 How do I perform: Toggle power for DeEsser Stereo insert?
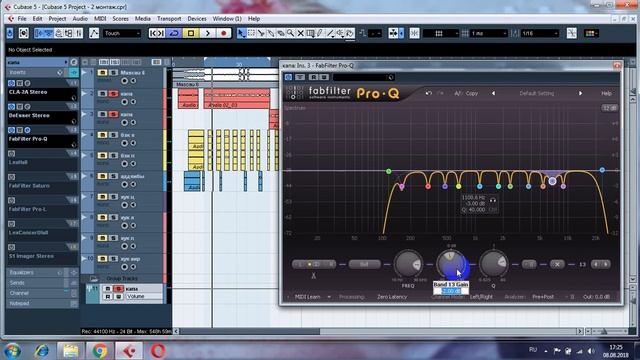11,107
